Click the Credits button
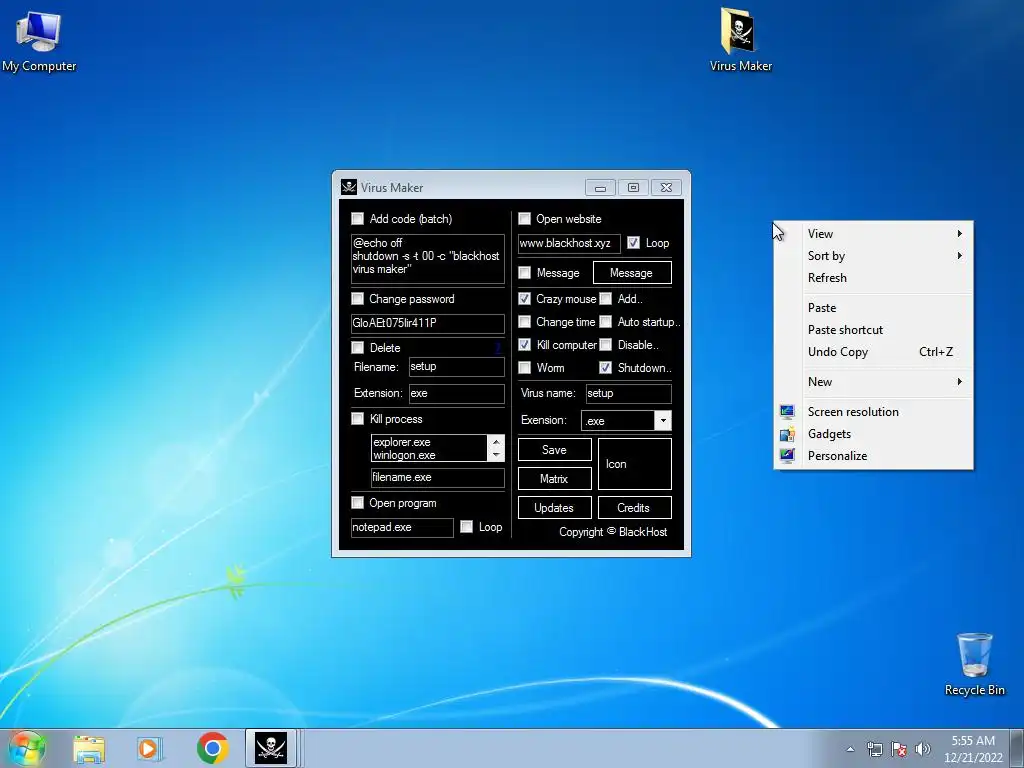The height and width of the screenshot is (768, 1024). [x=634, y=507]
